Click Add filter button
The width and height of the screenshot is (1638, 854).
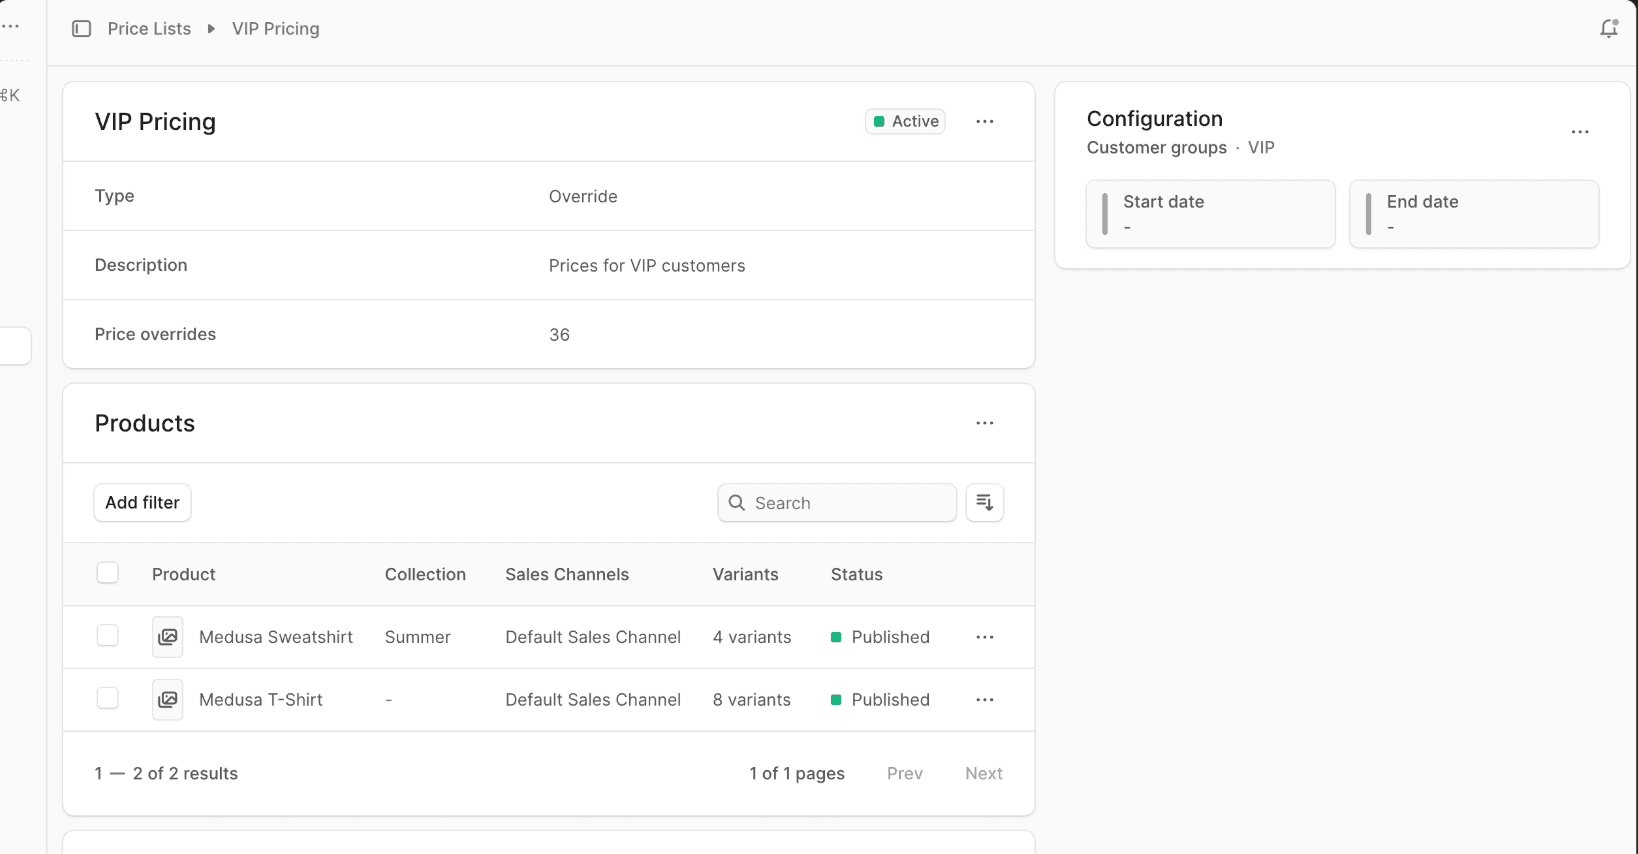tap(142, 503)
